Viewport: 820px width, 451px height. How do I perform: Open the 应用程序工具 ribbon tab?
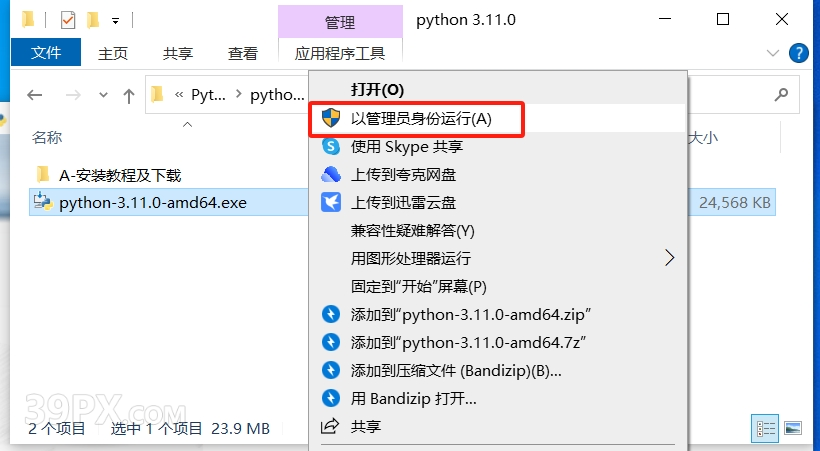pyautogui.click(x=340, y=53)
